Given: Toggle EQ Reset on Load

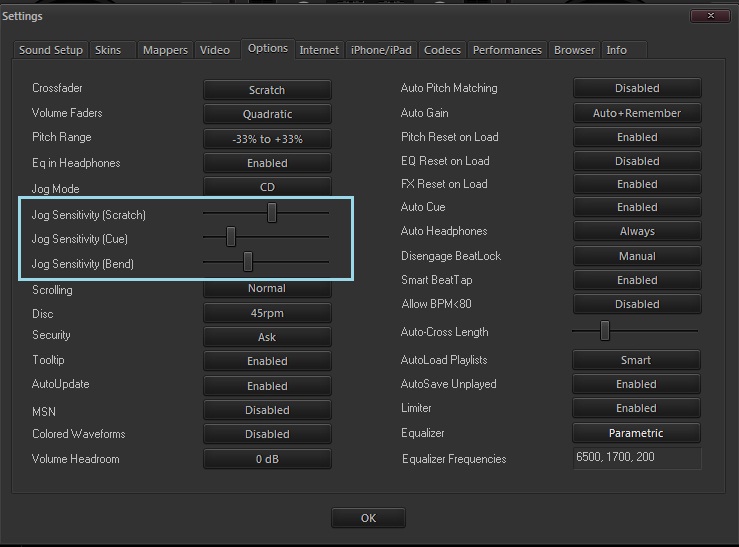Looking at the screenshot, I should click(637, 161).
